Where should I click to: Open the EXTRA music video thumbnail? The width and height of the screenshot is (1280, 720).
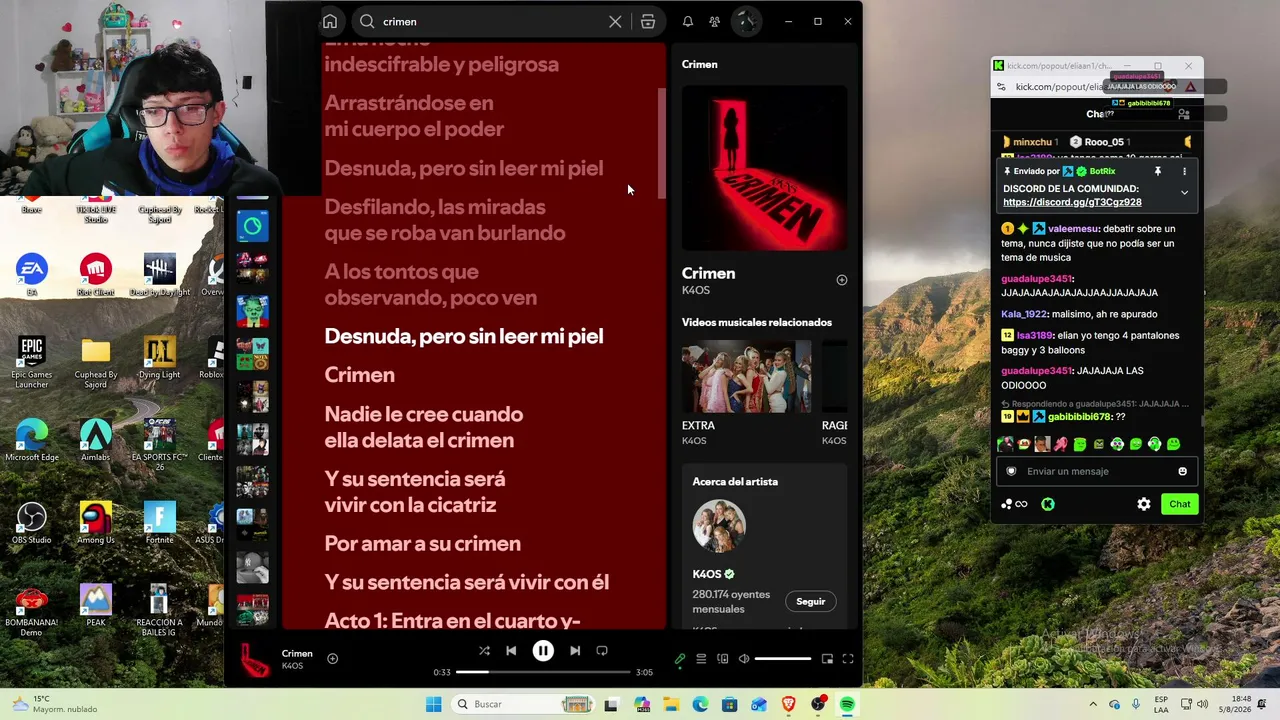click(x=746, y=376)
